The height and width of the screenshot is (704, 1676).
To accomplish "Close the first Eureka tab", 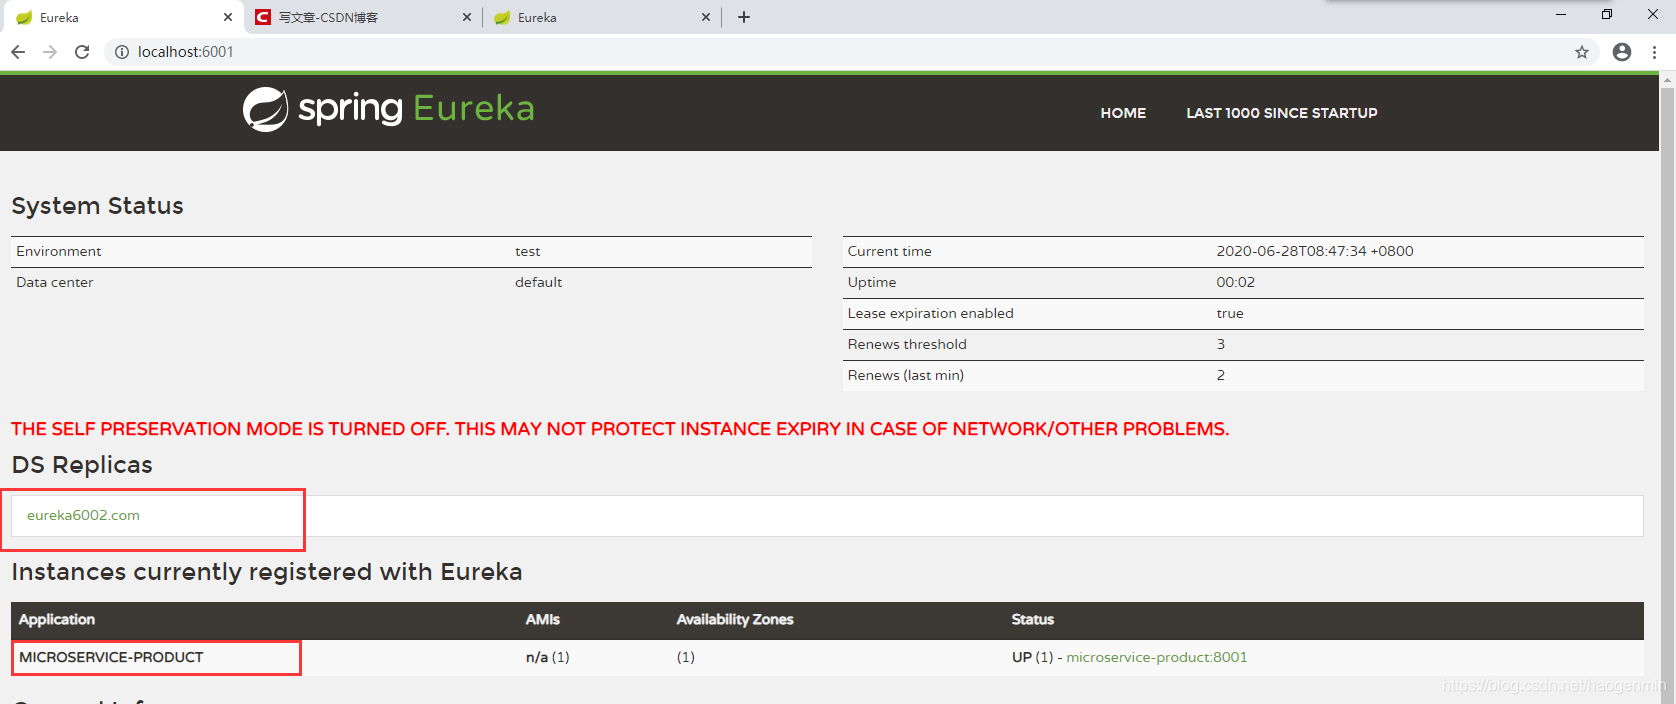I will tap(228, 17).
